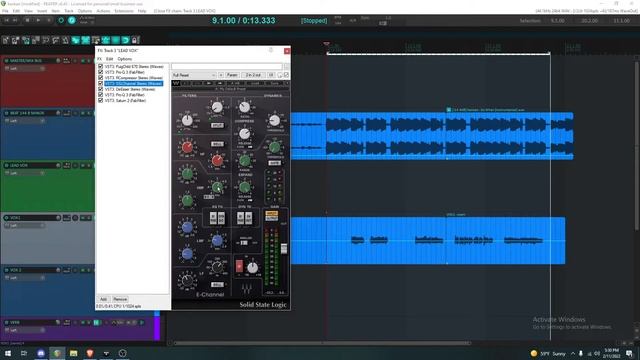Open Project settings from the toolbar
The width and height of the screenshot is (640, 360).
36,40
